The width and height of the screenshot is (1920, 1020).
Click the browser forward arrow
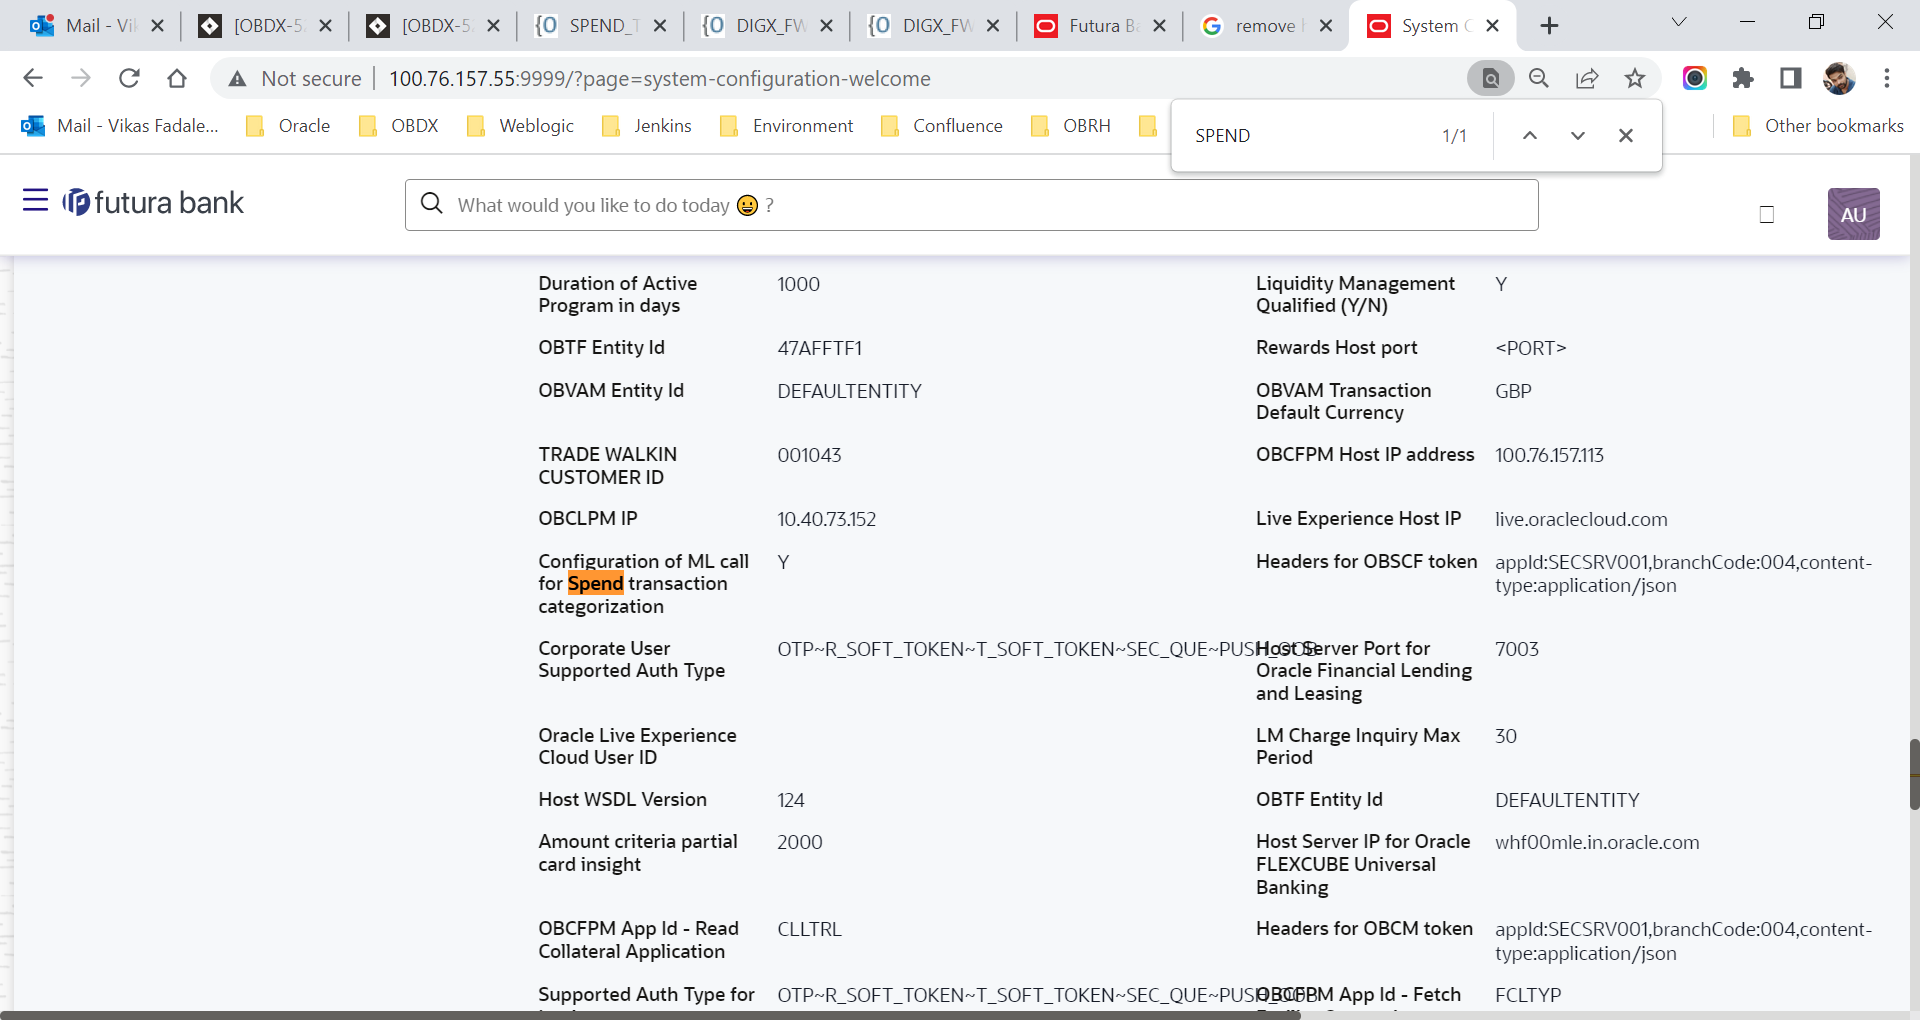pos(81,78)
